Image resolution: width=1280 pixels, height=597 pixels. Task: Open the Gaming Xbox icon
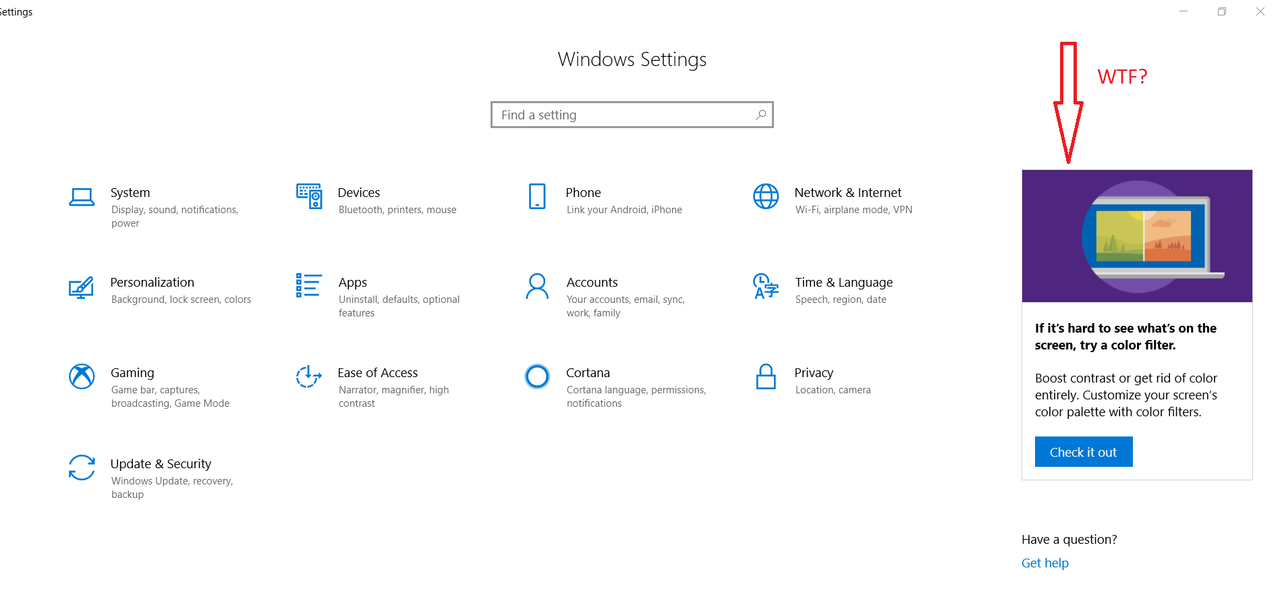81,376
